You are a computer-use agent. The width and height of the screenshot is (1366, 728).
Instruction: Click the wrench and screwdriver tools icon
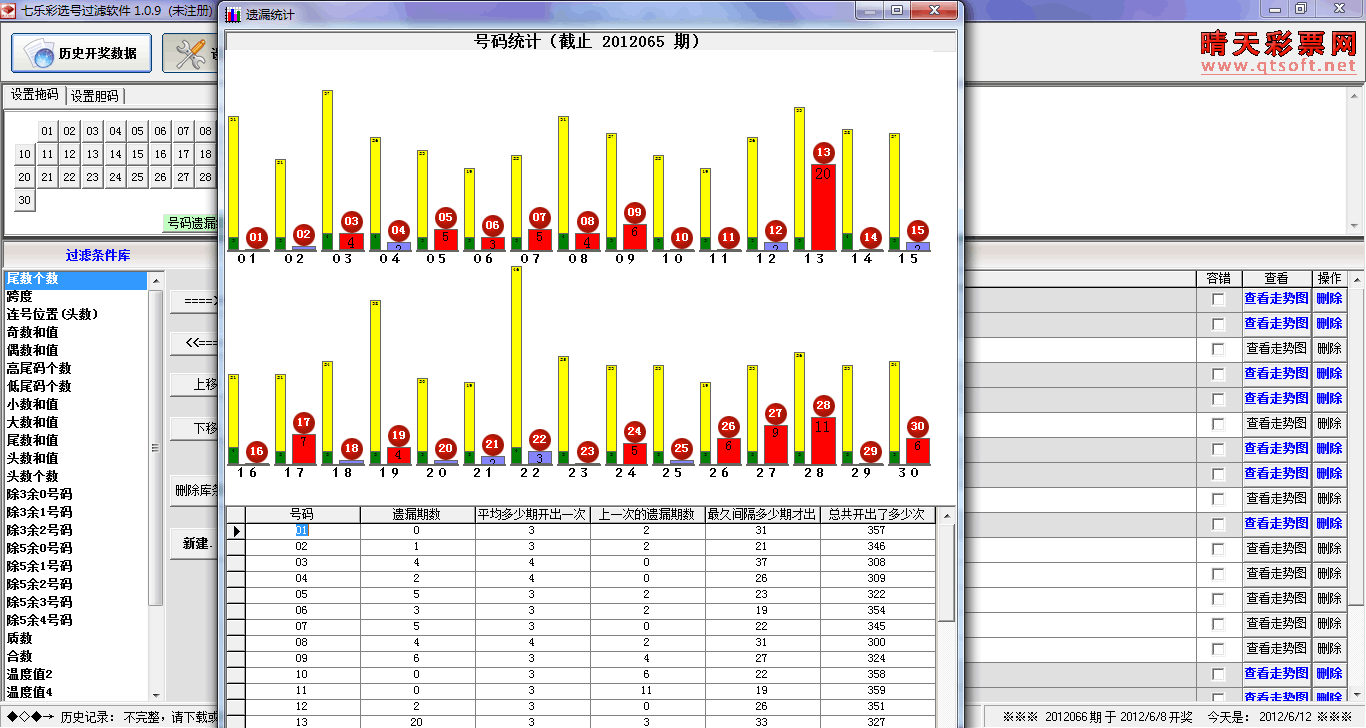click(x=189, y=53)
